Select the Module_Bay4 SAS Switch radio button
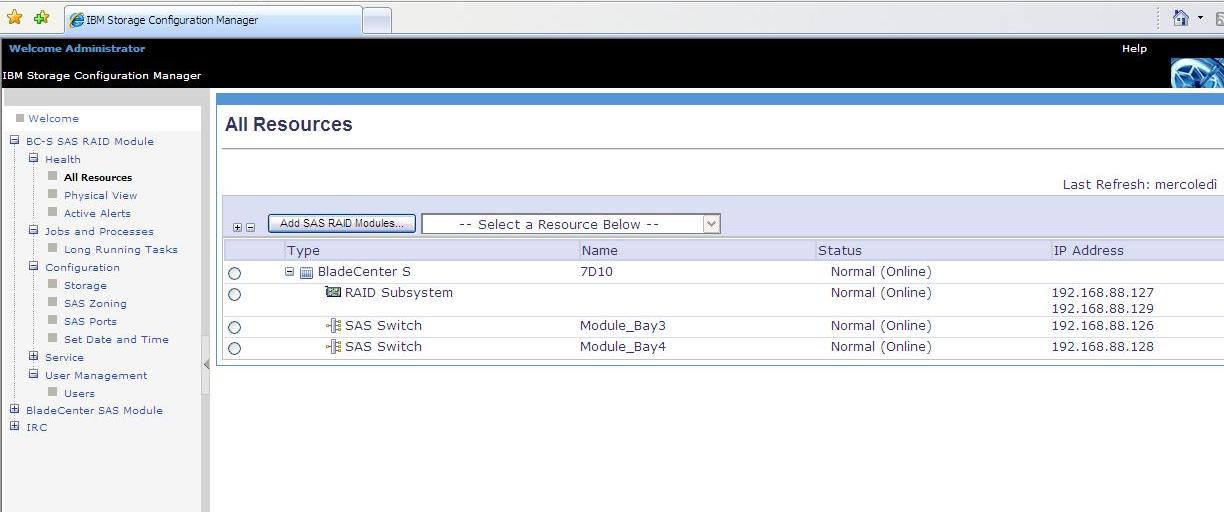This screenshot has width=1224, height=512. pyautogui.click(x=235, y=349)
